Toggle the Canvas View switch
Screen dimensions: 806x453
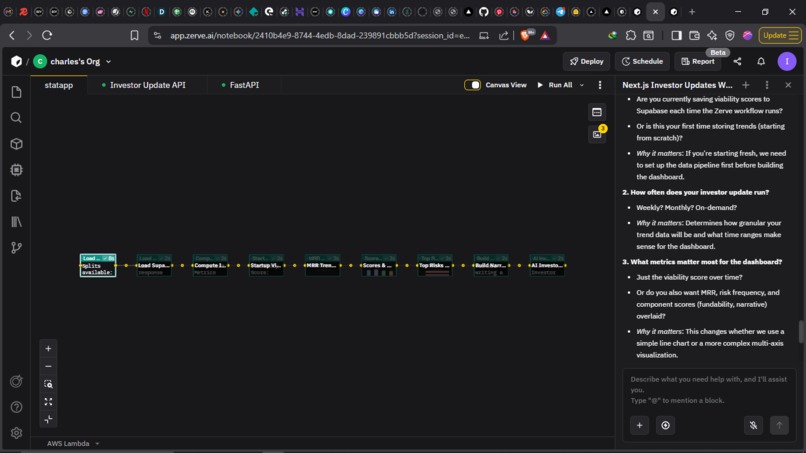pos(472,85)
